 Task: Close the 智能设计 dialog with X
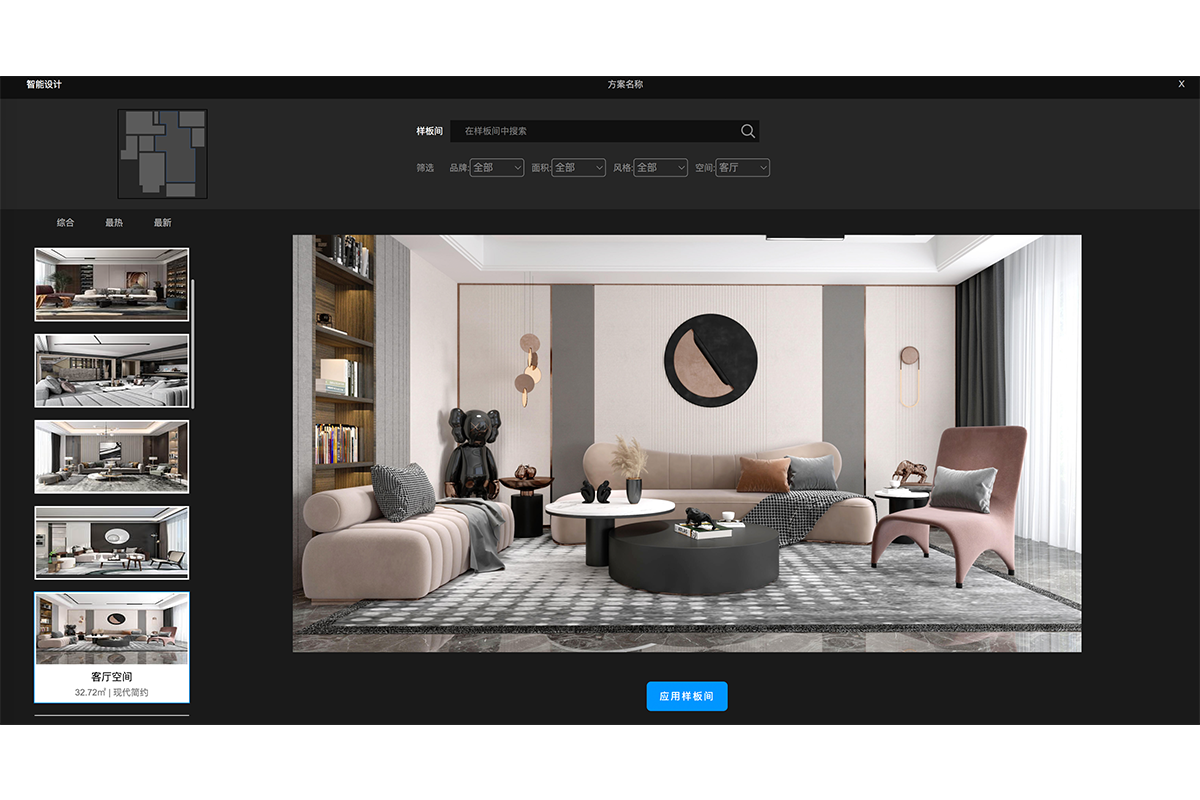(x=1181, y=85)
